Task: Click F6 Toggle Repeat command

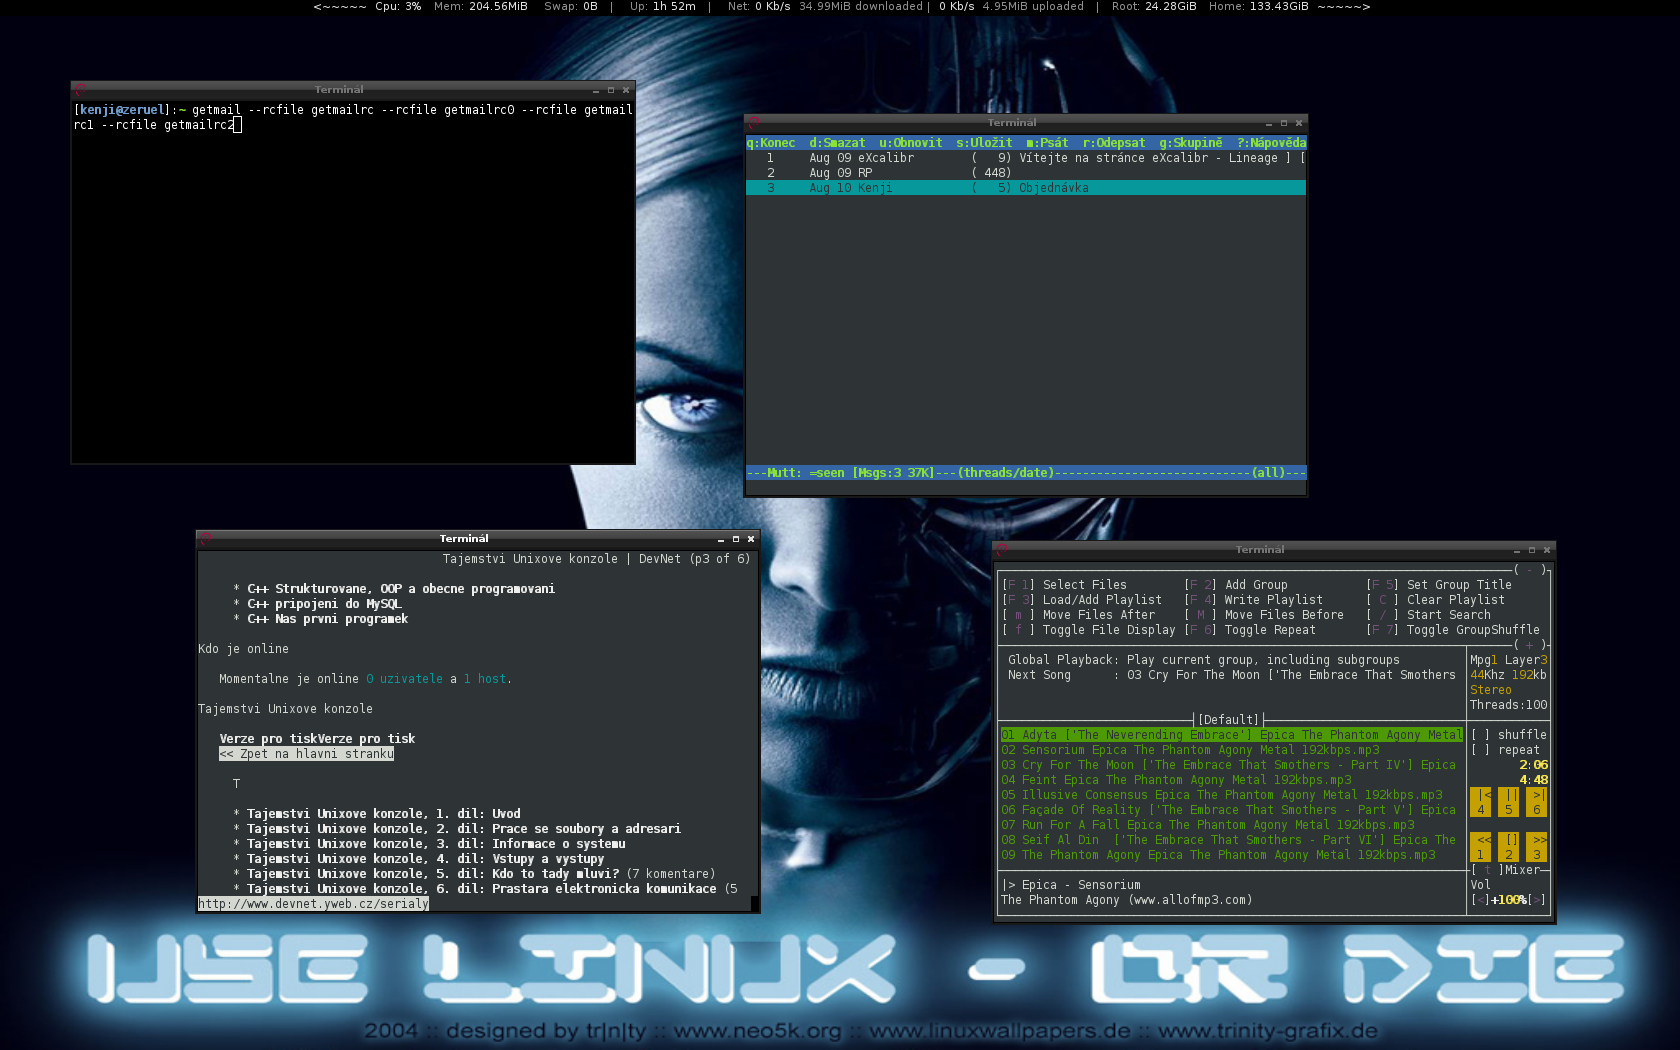Action: (x=1250, y=630)
